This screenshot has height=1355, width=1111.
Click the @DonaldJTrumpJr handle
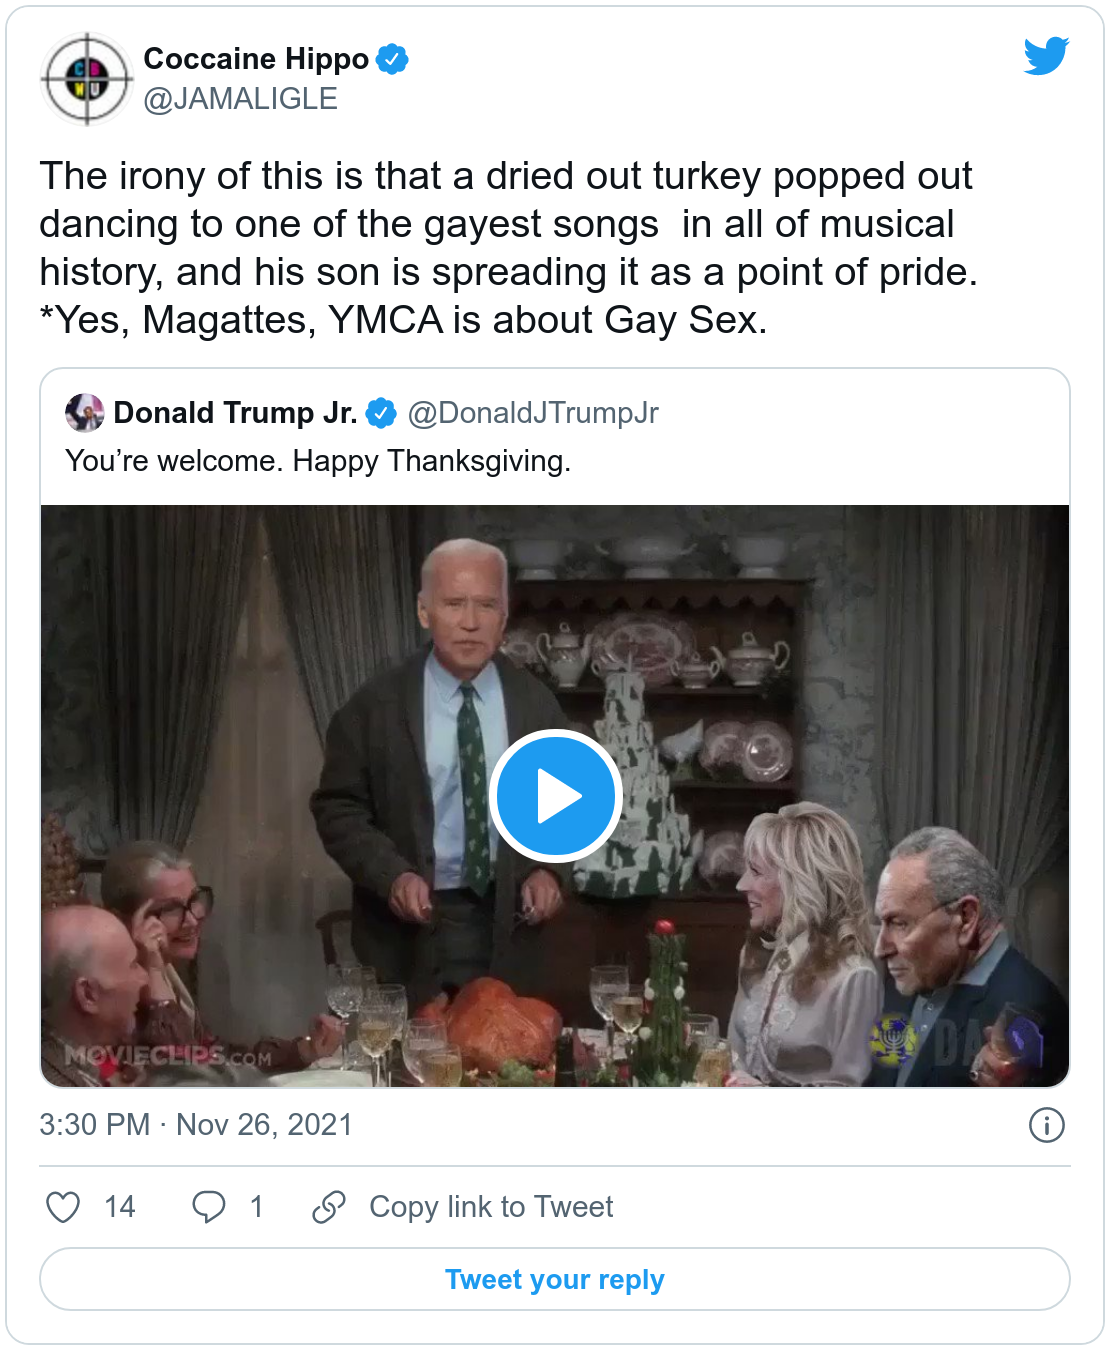[x=533, y=412]
